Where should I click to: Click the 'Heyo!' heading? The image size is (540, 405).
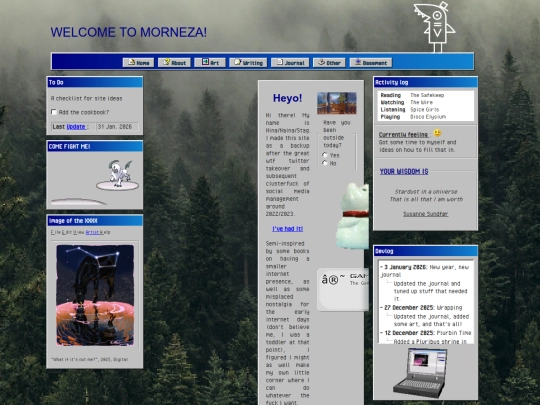pyautogui.click(x=287, y=98)
